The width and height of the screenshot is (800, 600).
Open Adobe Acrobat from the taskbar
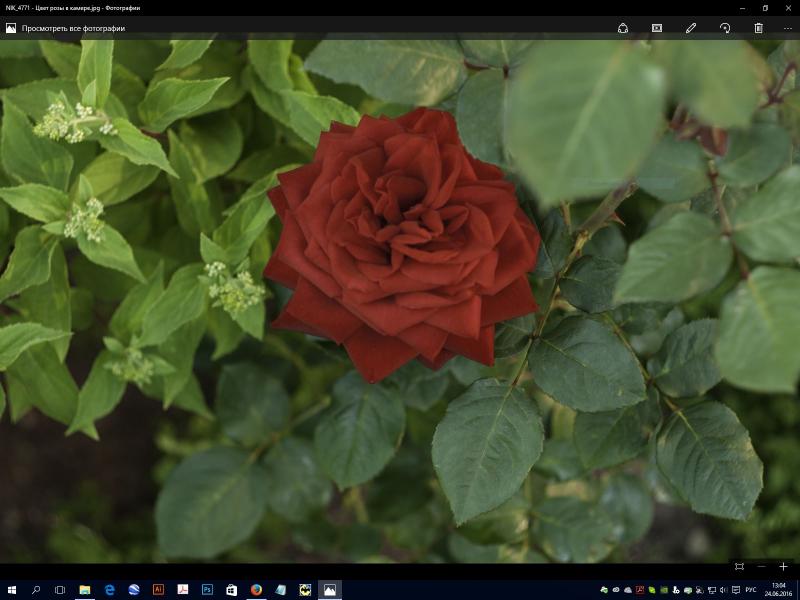(183, 590)
